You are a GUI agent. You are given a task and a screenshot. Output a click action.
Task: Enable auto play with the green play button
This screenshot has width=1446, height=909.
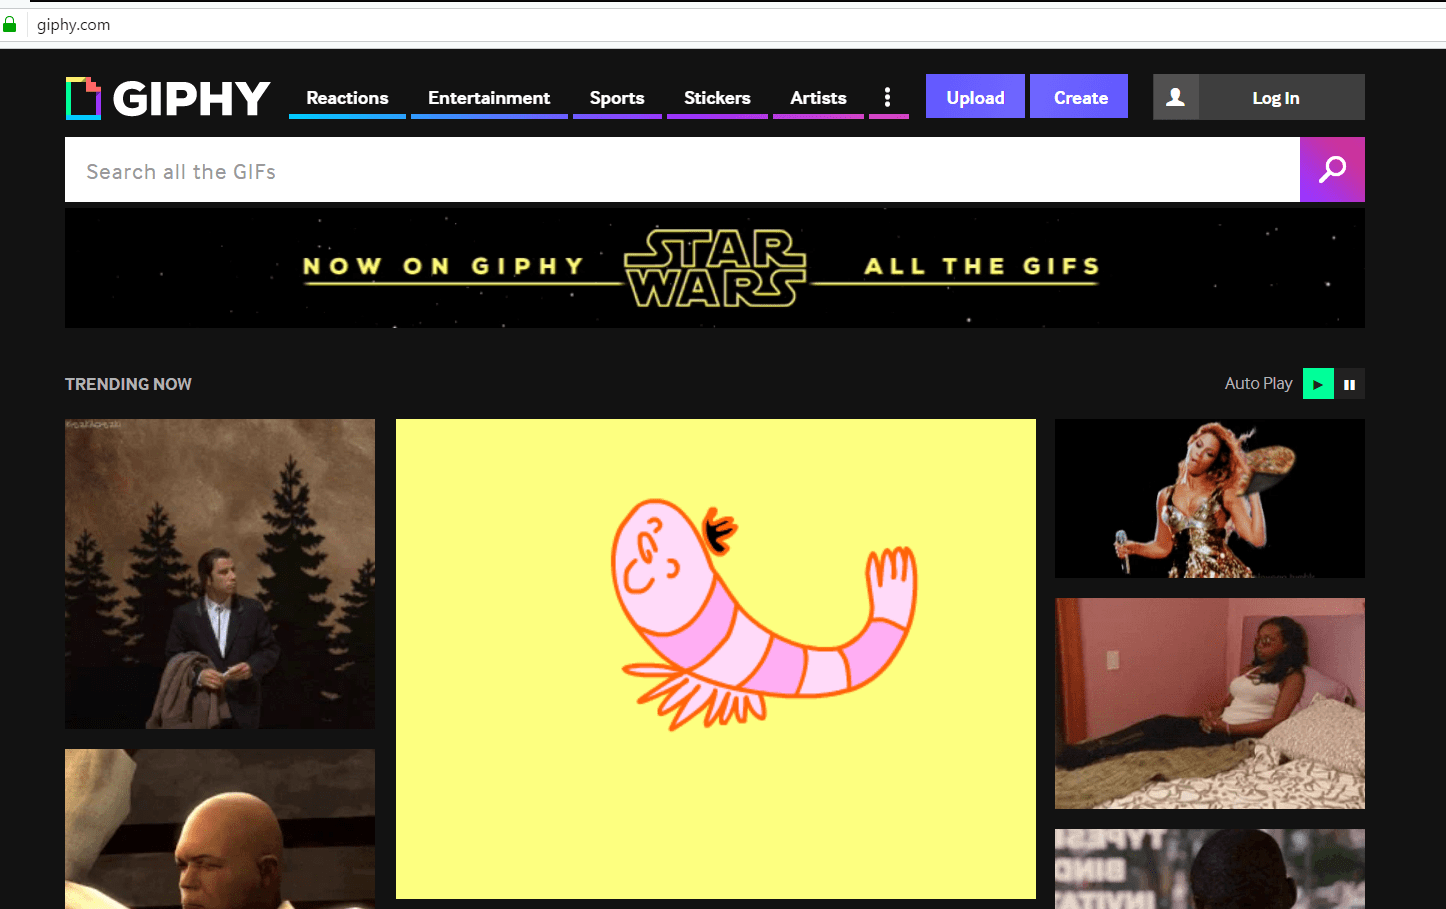(x=1318, y=384)
